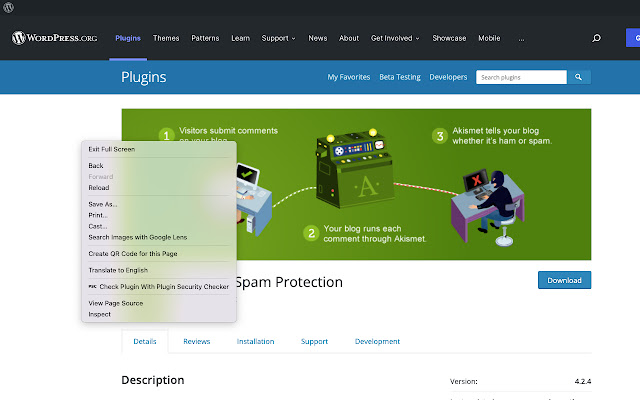The image size is (640, 400).
Task: Open the Plugins nav item
Action: 128,38
